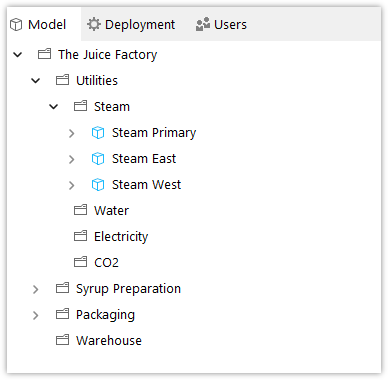This screenshot has width=388, height=380.
Task: Collapse The Juice Factory node
Action: coord(18,54)
